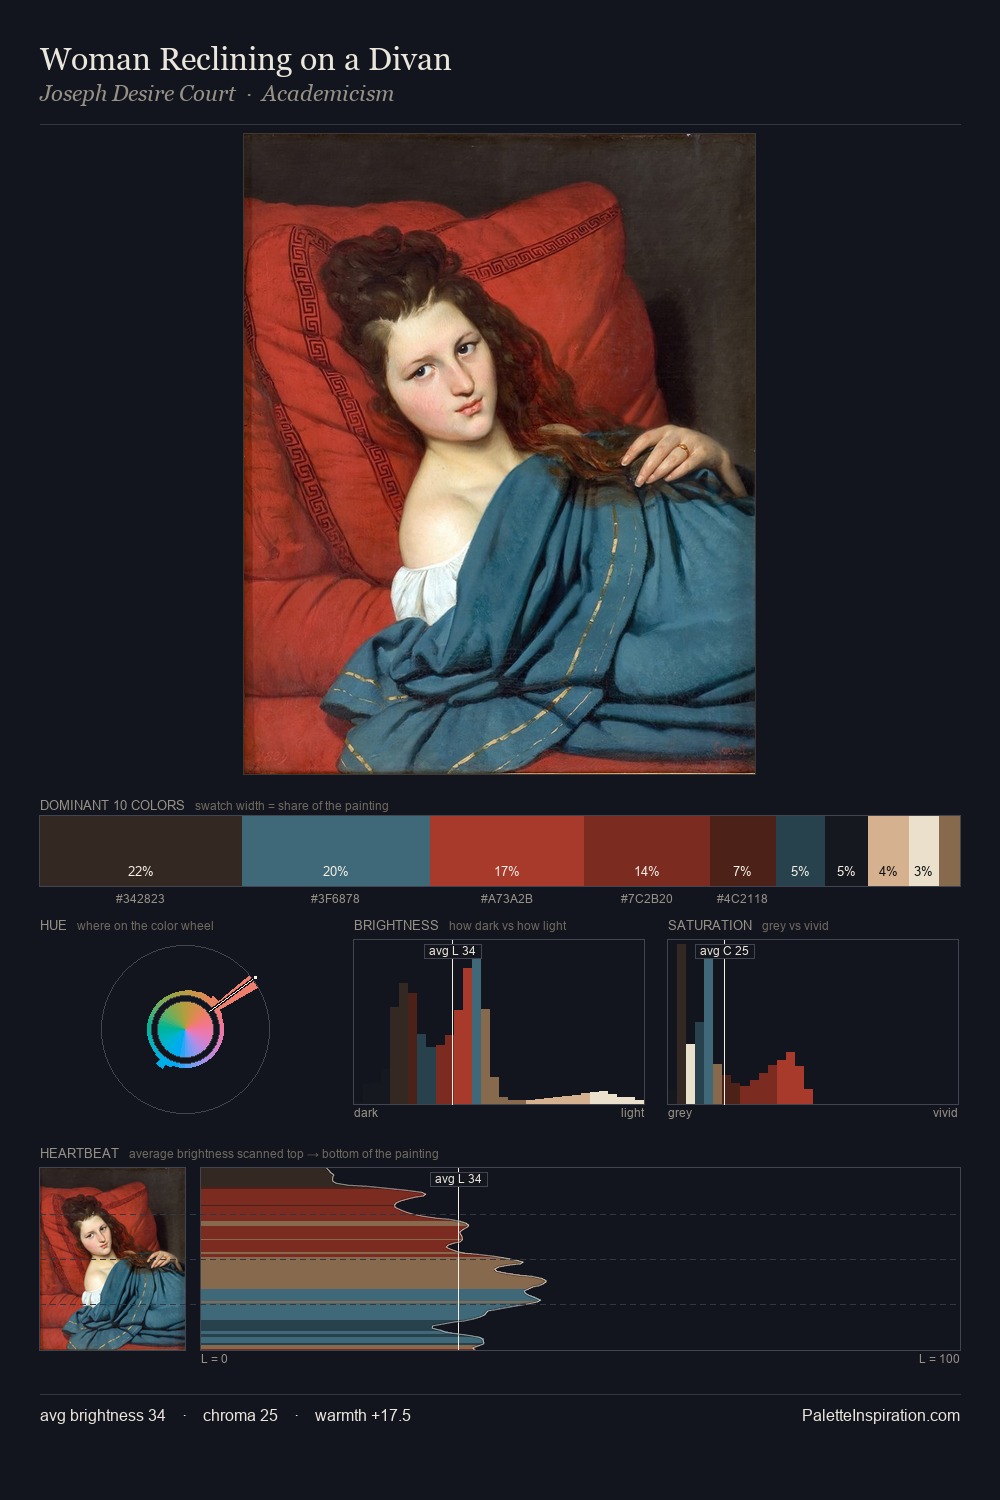The image size is (1000, 1500).
Task: Click the 'SATURATION' section label
Action: [x=710, y=925]
